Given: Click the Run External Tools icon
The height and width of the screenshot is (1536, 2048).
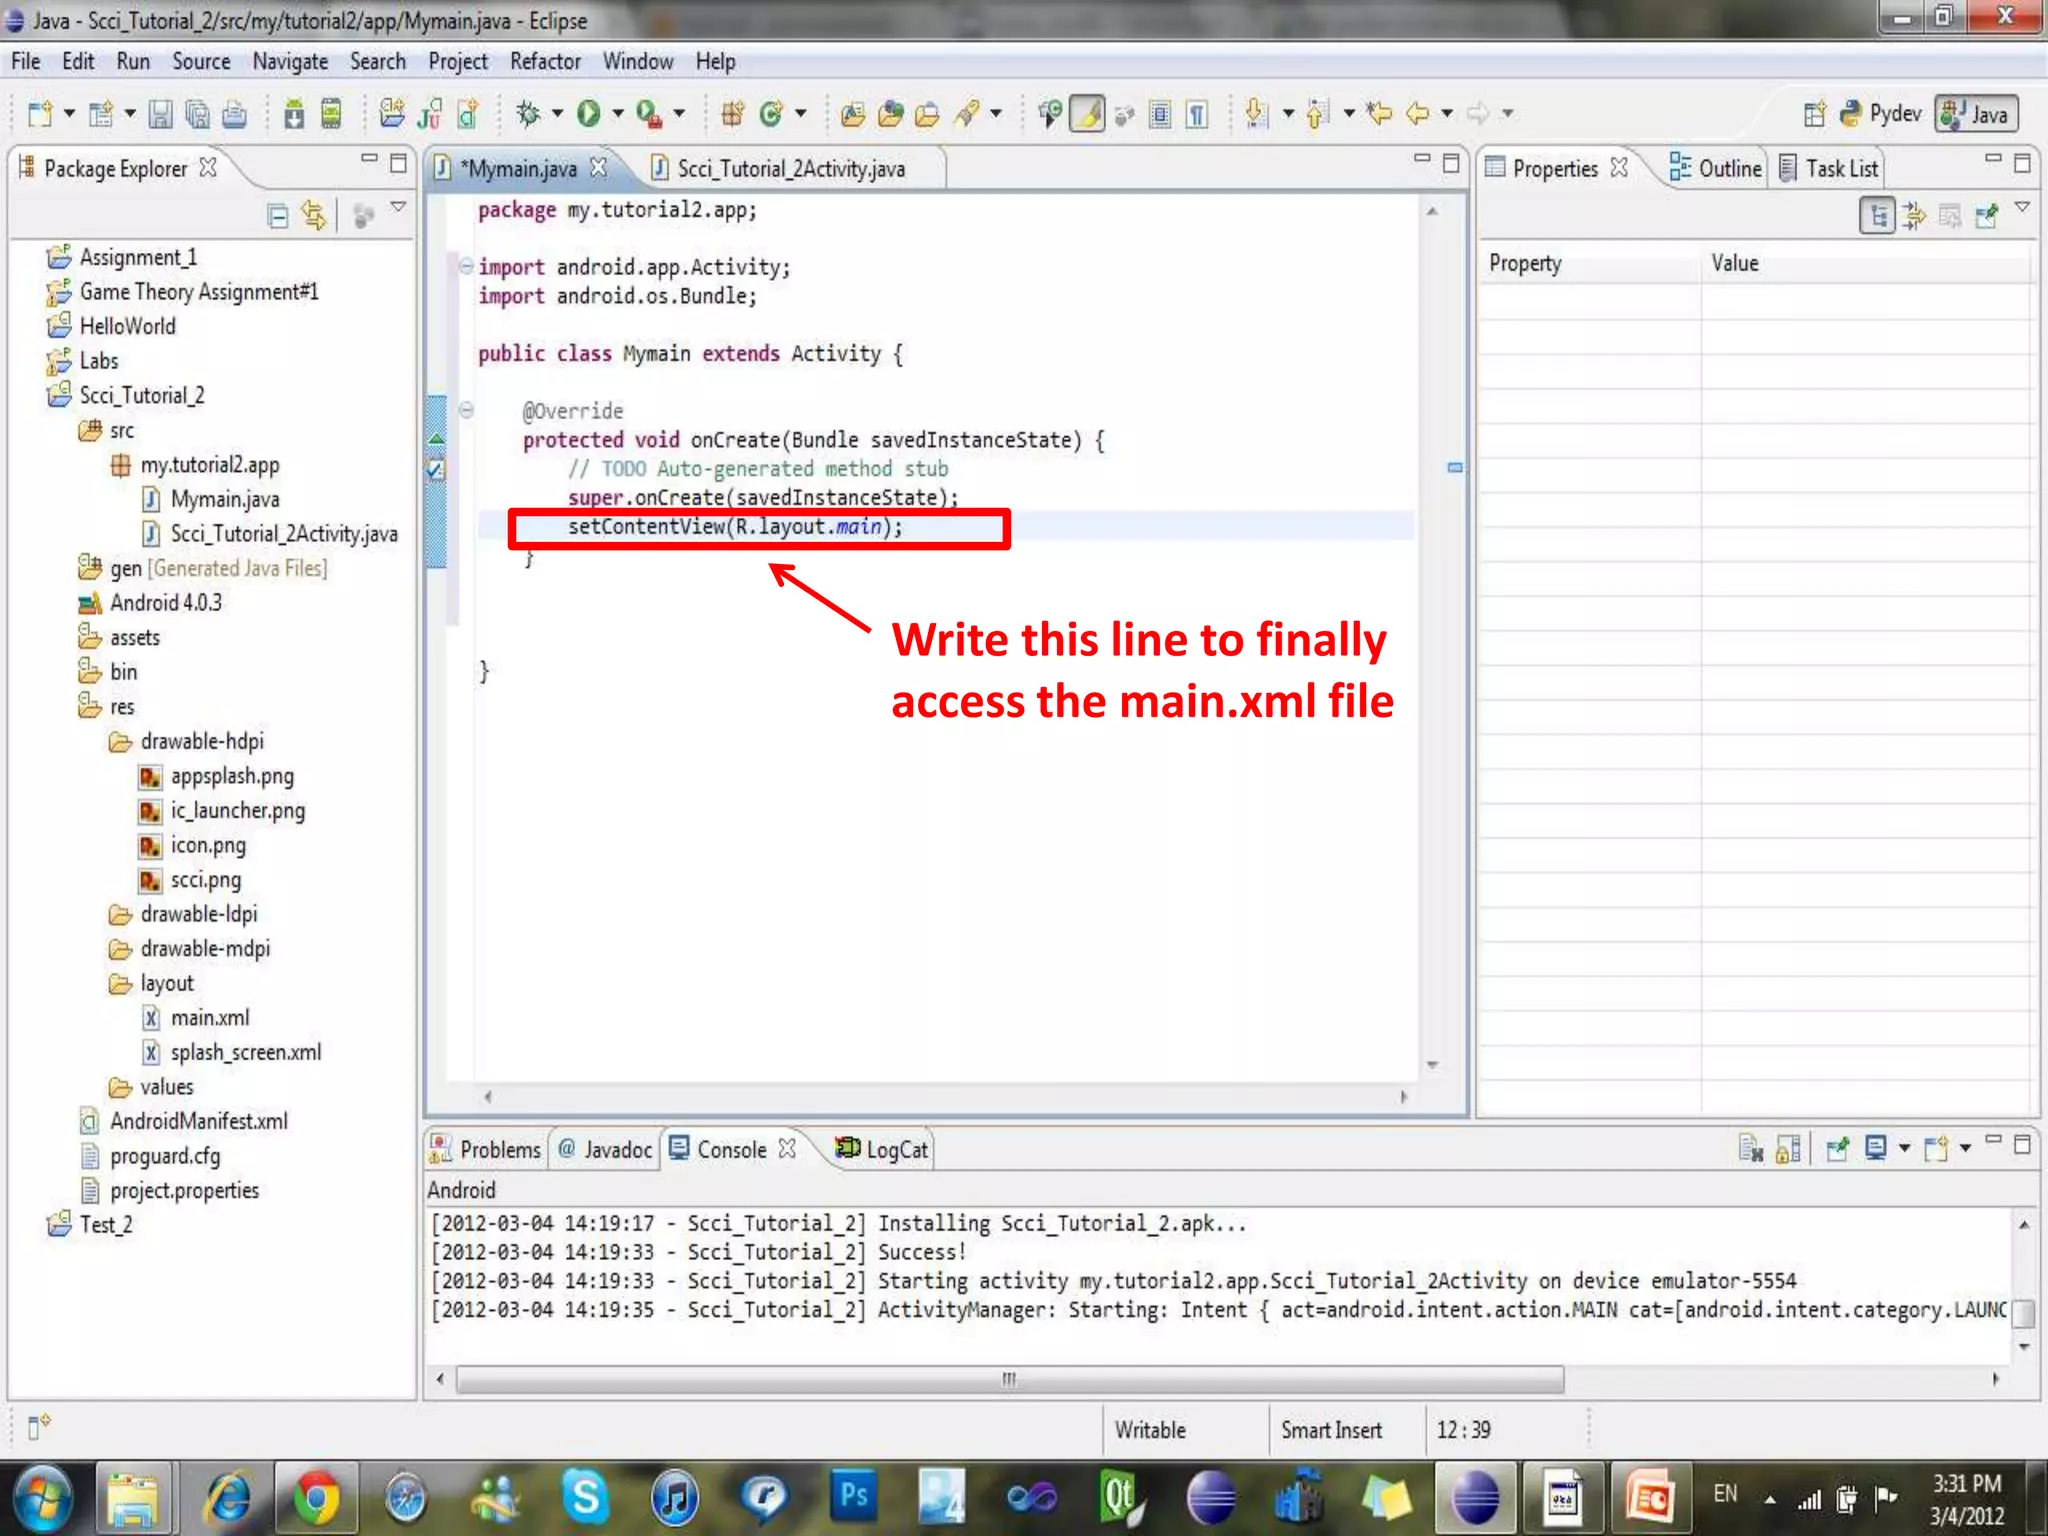Looking at the screenshot, I should click(x=649, y=114).
